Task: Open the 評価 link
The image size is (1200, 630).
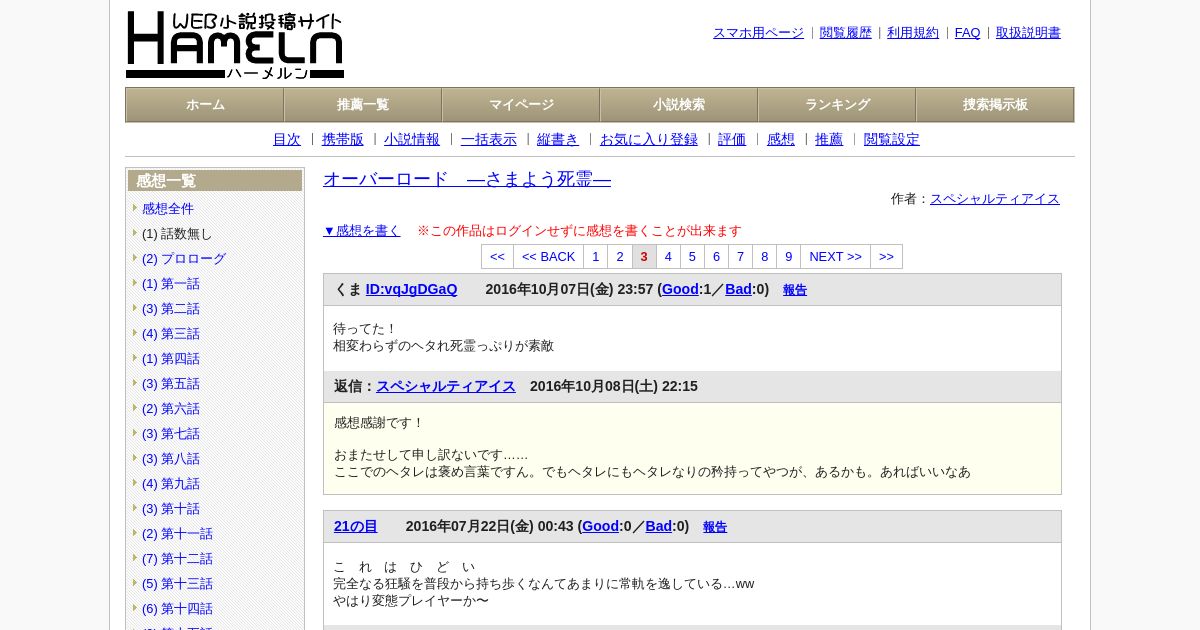Action: click(732, 140)
